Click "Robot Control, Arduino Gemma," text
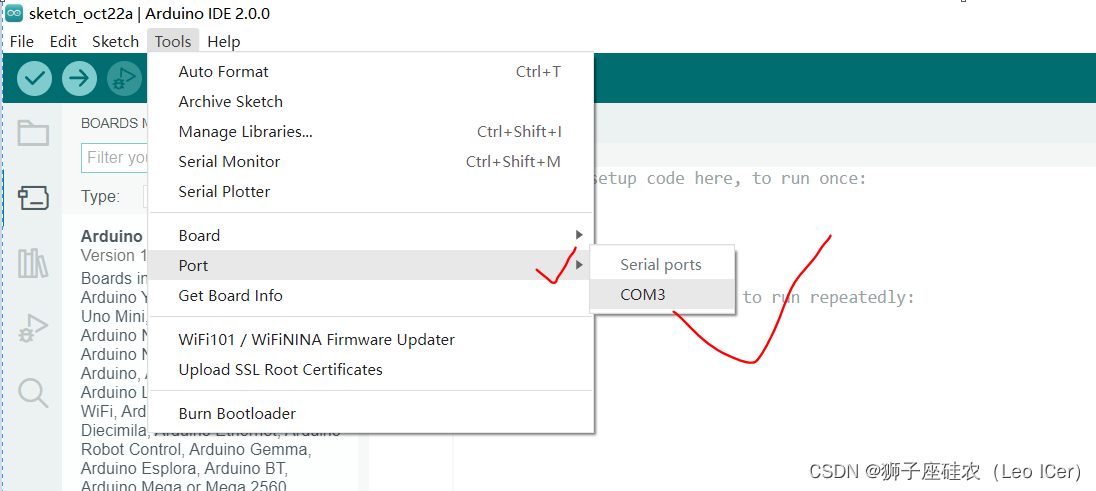Viewport: 1096px width, 491px height. 196,448
